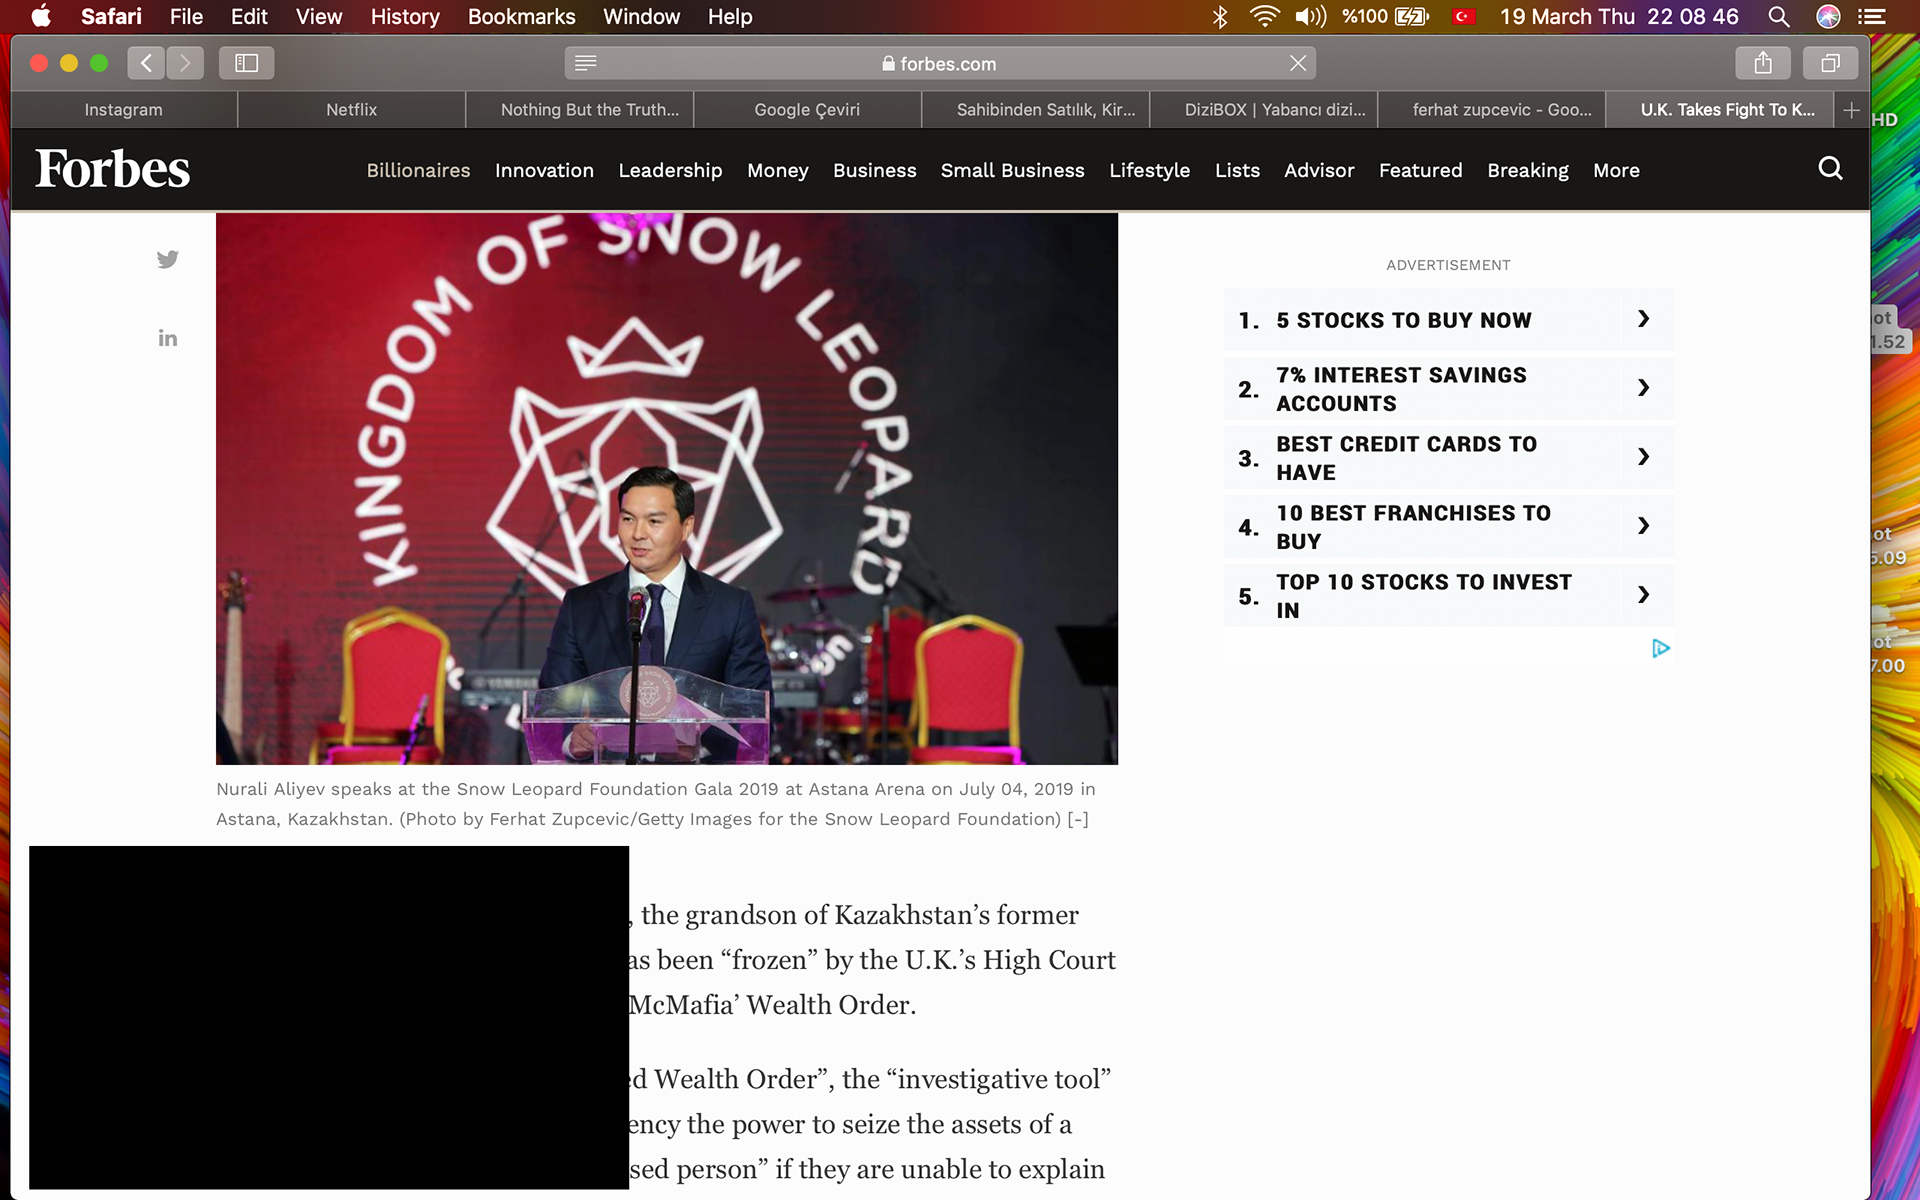Open the More navigation dropdown
1920x1200 pixels.
1616,171
